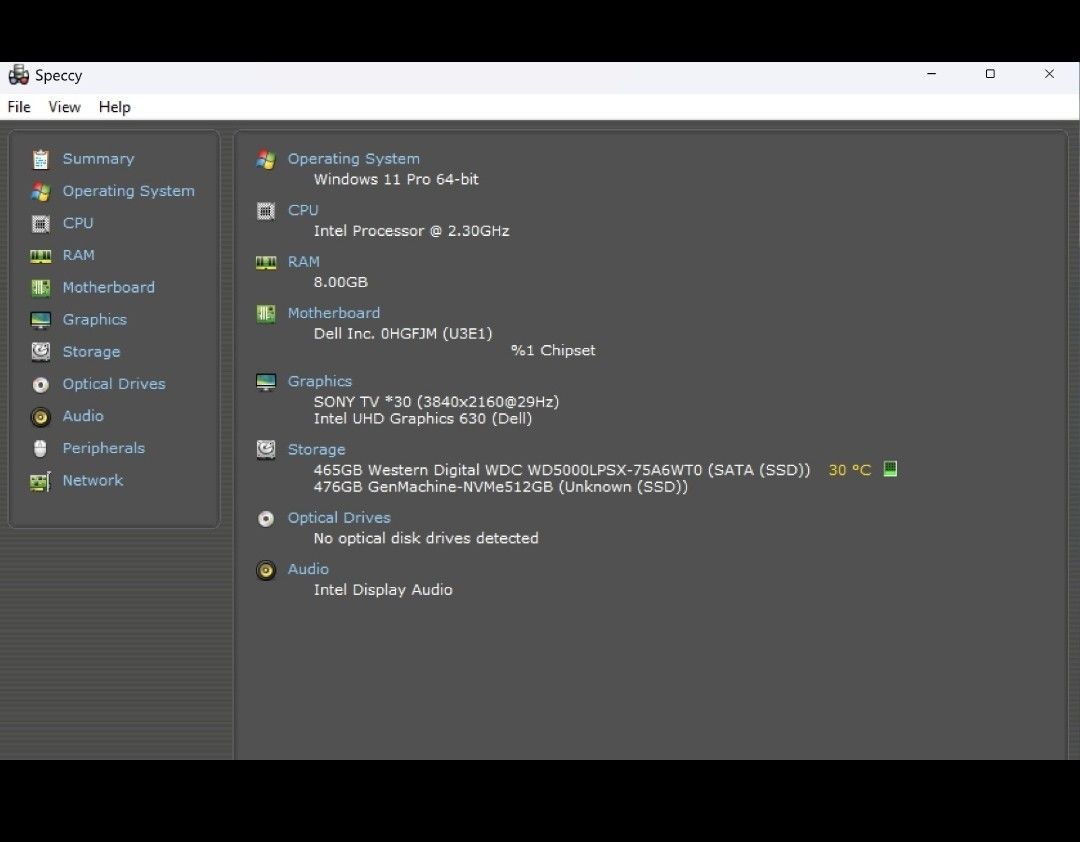The height and width of the screenshot is (842, 1080).
Task: Open the View menu
Action: (x=64, y=107)
